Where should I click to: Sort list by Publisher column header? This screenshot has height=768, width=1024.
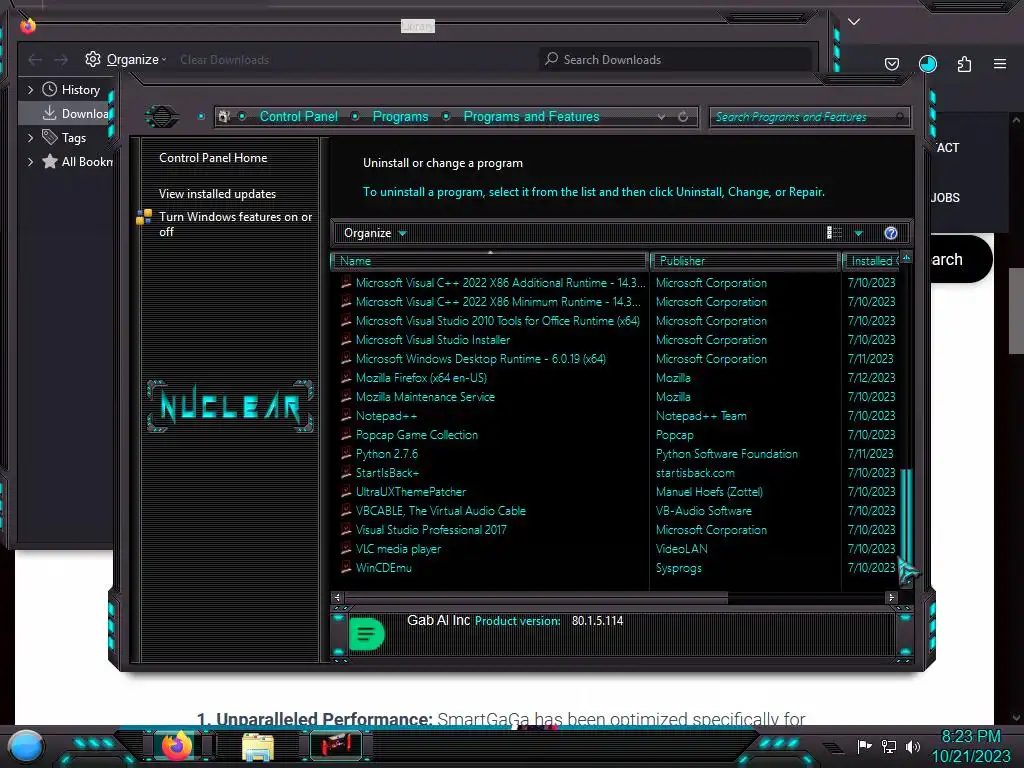(744, 261)
